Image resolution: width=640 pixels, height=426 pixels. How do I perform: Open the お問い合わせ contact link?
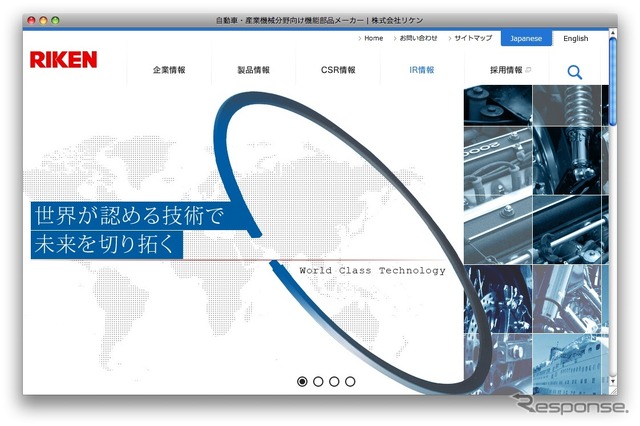418,38
